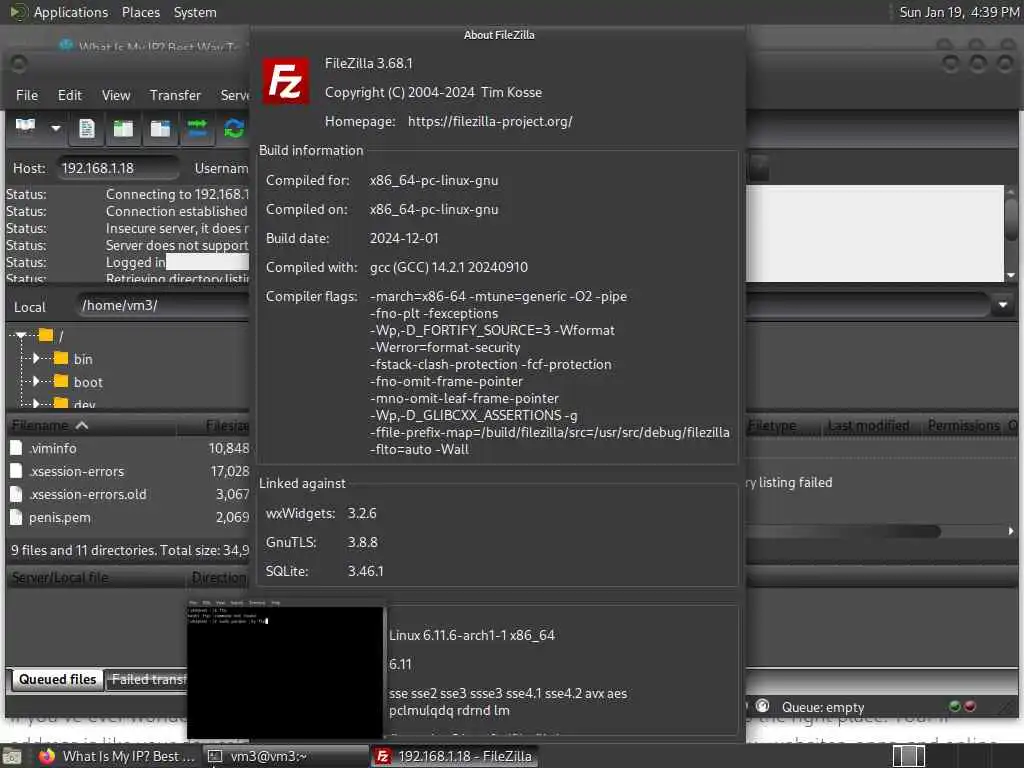The width and height of the screenshot is (1024, 768).
Task: Click the queue status icon beside Queue: empty
Action: (762, 706)
